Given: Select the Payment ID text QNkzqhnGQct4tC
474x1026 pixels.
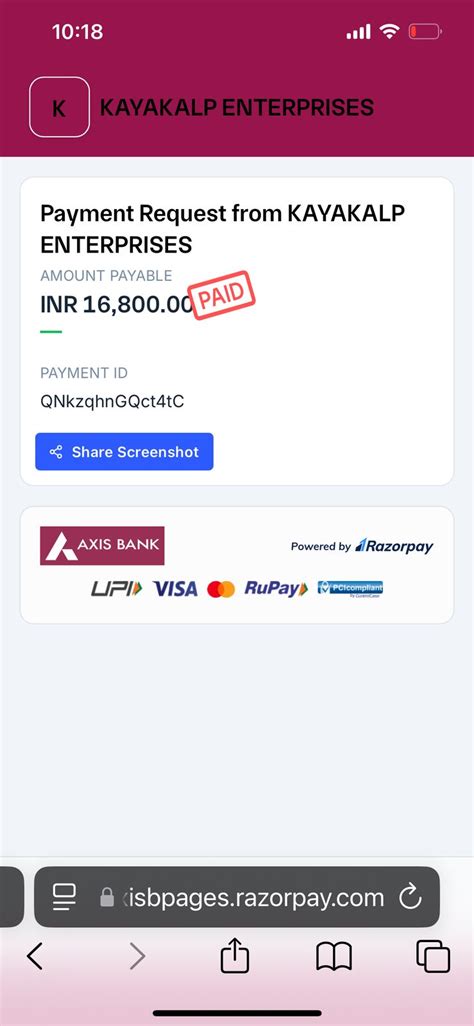Looking at the screenshot, I should point(112,402).
